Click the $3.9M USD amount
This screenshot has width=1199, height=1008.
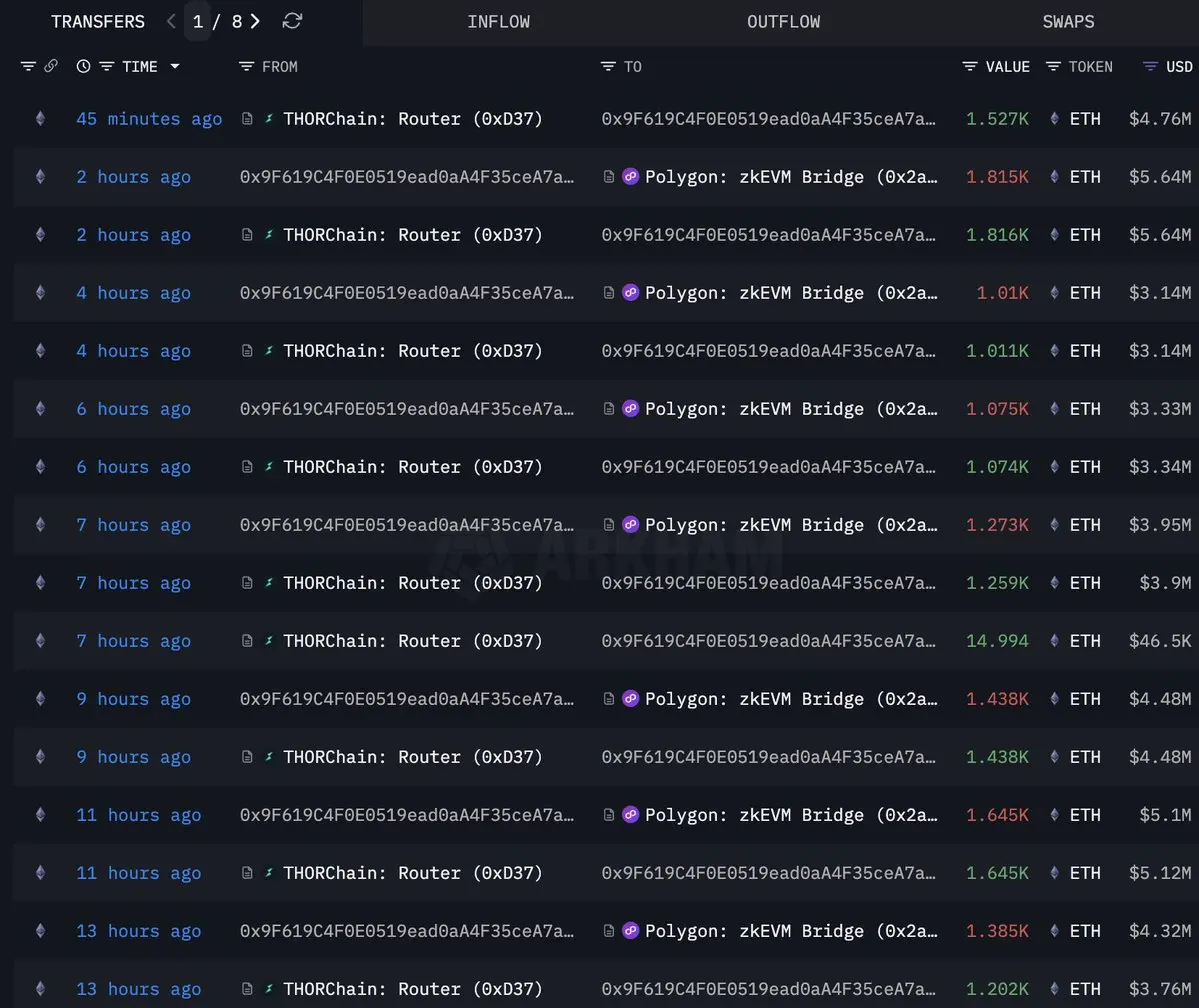pos(1165,584)
